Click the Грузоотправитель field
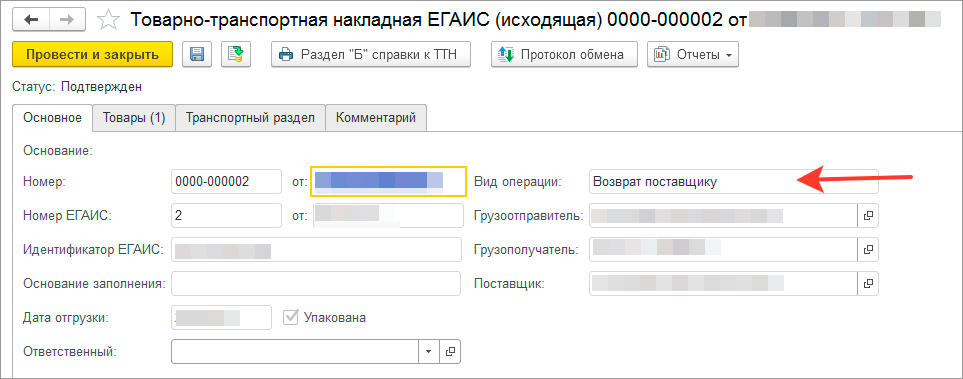This screenshot has height=379, width=963. tap(723, 216)
